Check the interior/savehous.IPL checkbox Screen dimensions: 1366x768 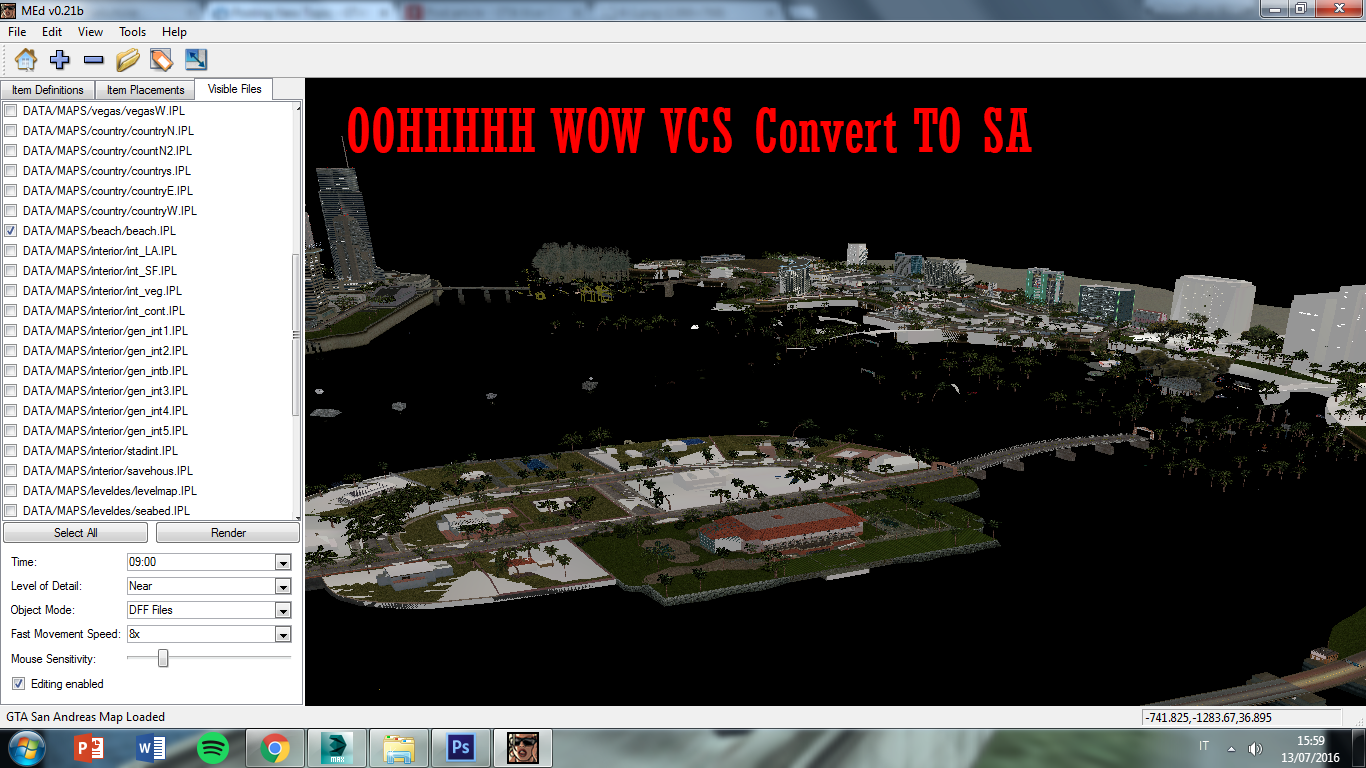(x=11, y=471)
